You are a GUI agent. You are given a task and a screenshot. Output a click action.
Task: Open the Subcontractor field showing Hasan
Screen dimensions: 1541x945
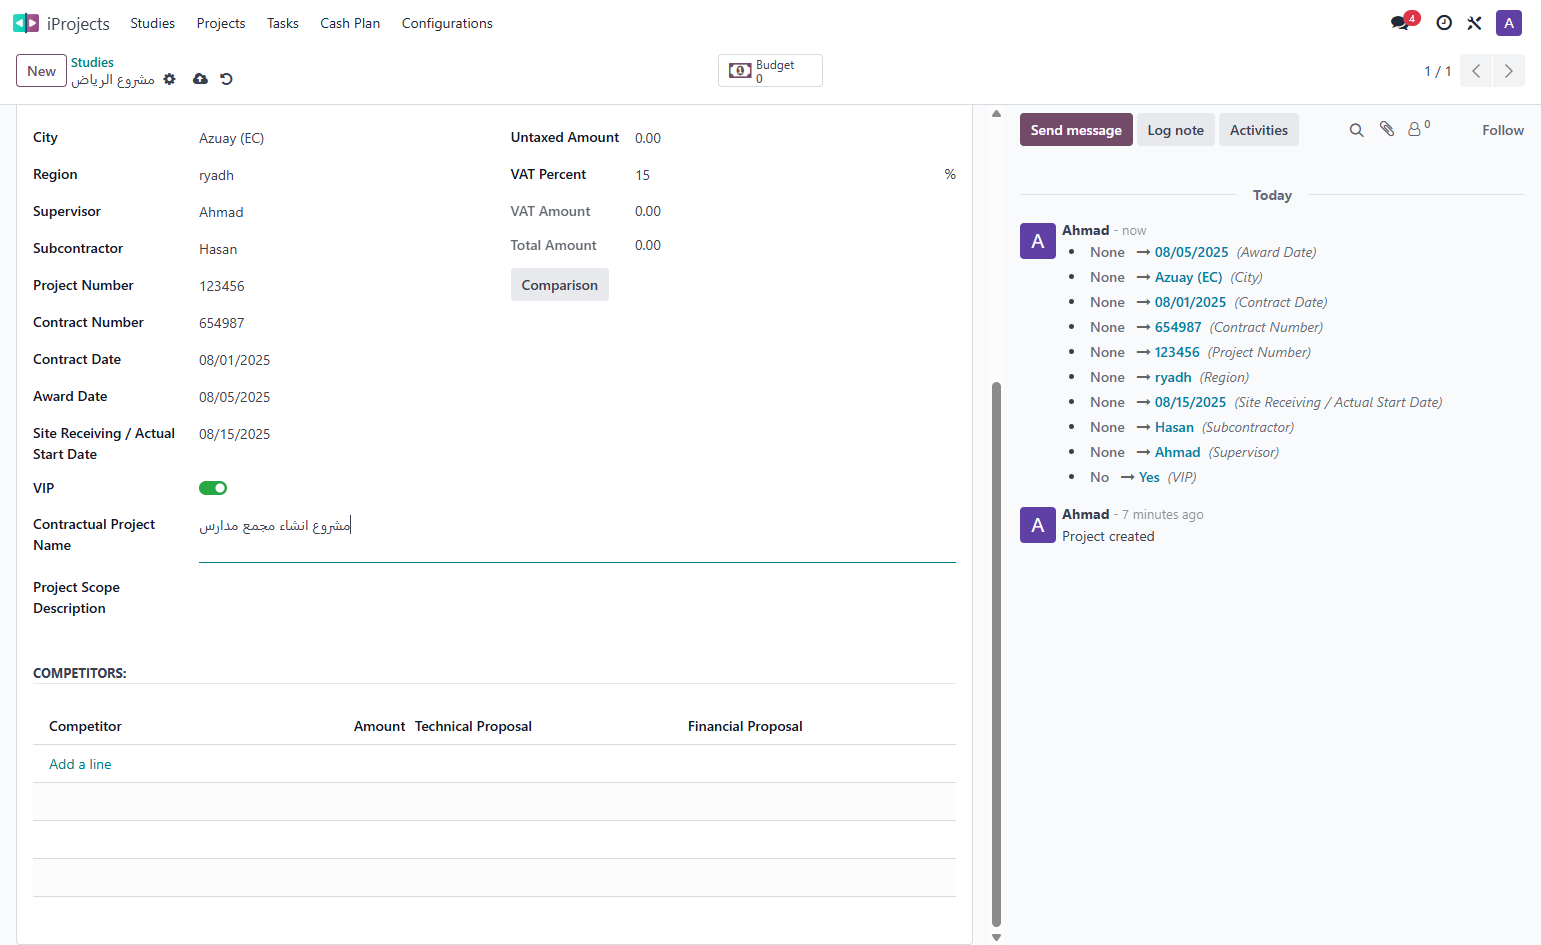click(x=339, y=249)
